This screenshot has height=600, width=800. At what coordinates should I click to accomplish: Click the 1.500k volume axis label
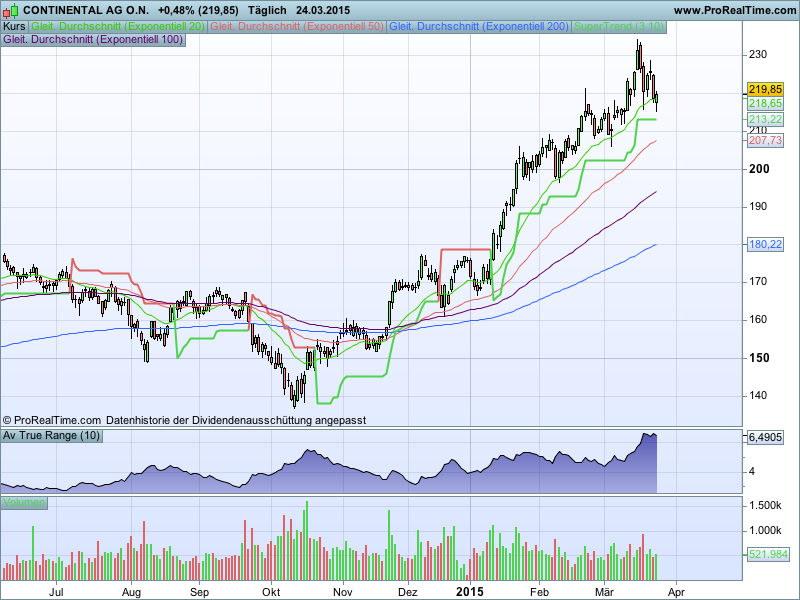[765, 506]
